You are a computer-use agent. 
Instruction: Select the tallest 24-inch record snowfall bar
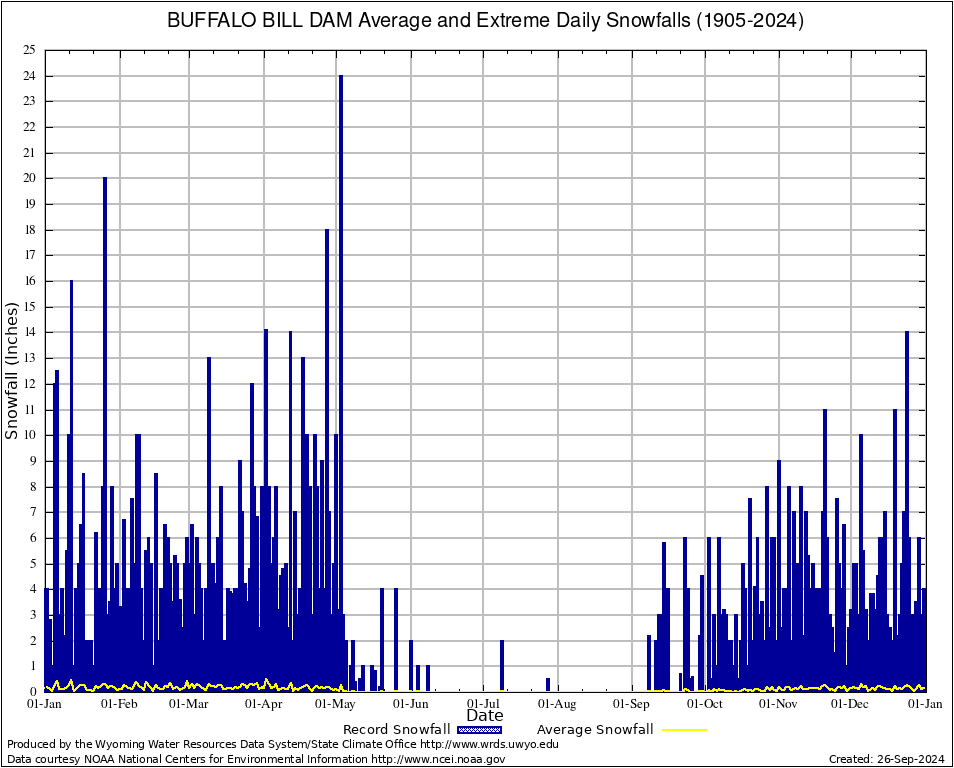pyautogui.click(x=340, y=380)
